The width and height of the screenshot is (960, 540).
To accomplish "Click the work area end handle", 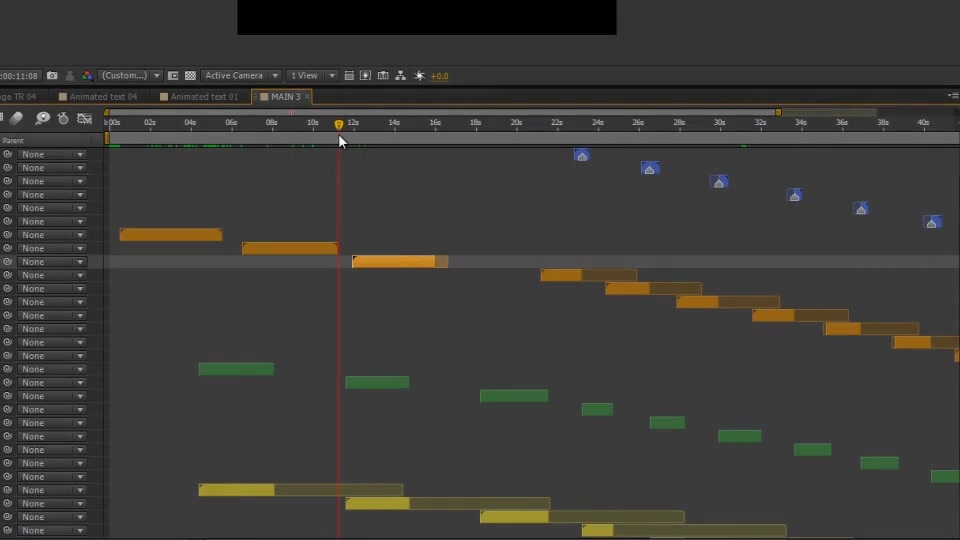I will tap(778, 113).
